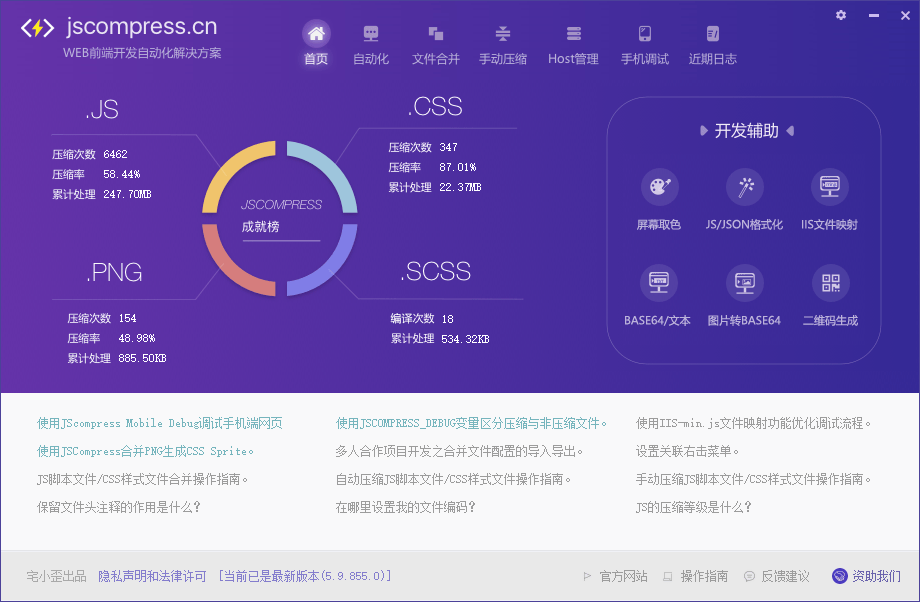
Task: Switch to the Host管理 tab label
Action: (573, 59)
